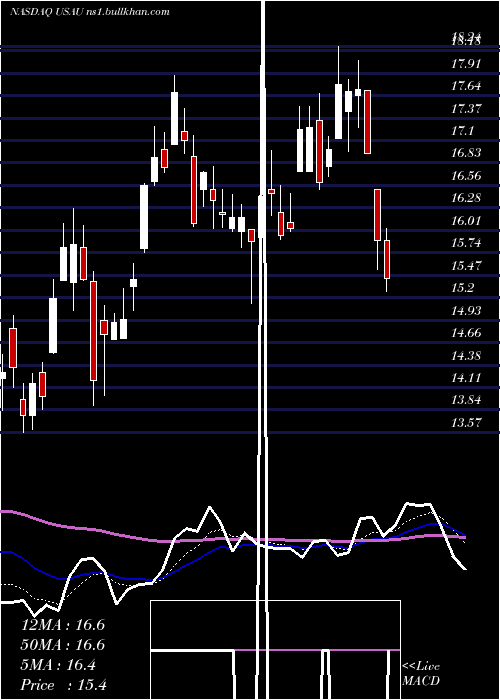Click the 15.74 price axis label
Screen dimensions: 500x700
pyautogui.click(x=466, y=243)
